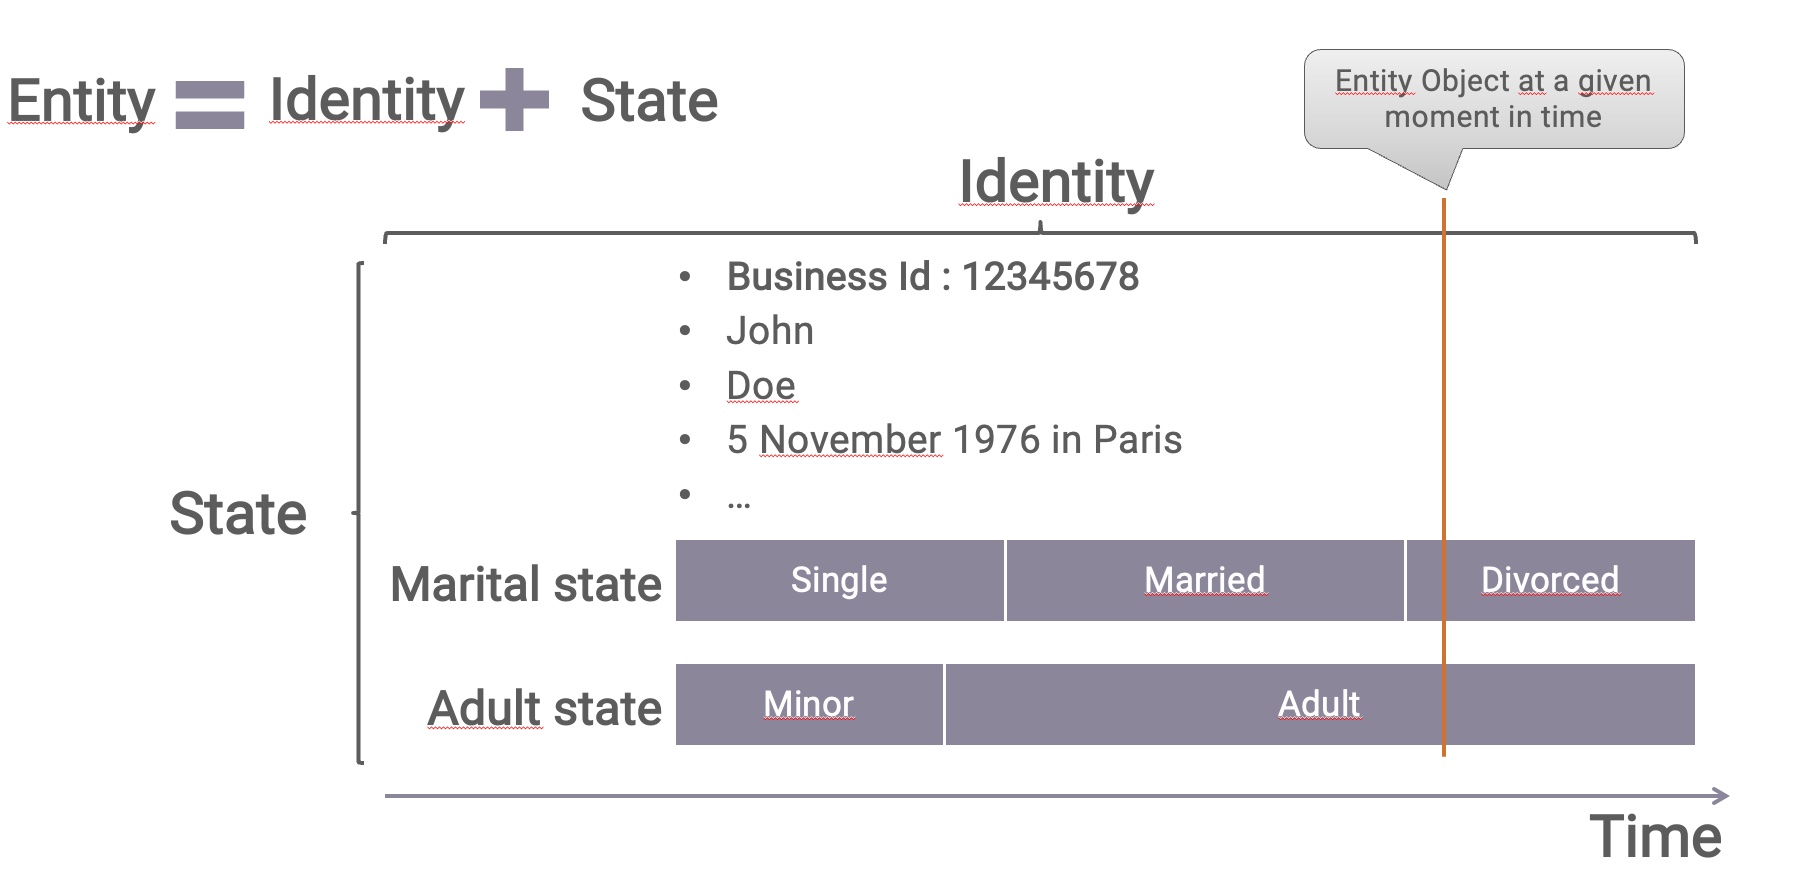Click the arrowhead of the time axis

(1720, 796)
